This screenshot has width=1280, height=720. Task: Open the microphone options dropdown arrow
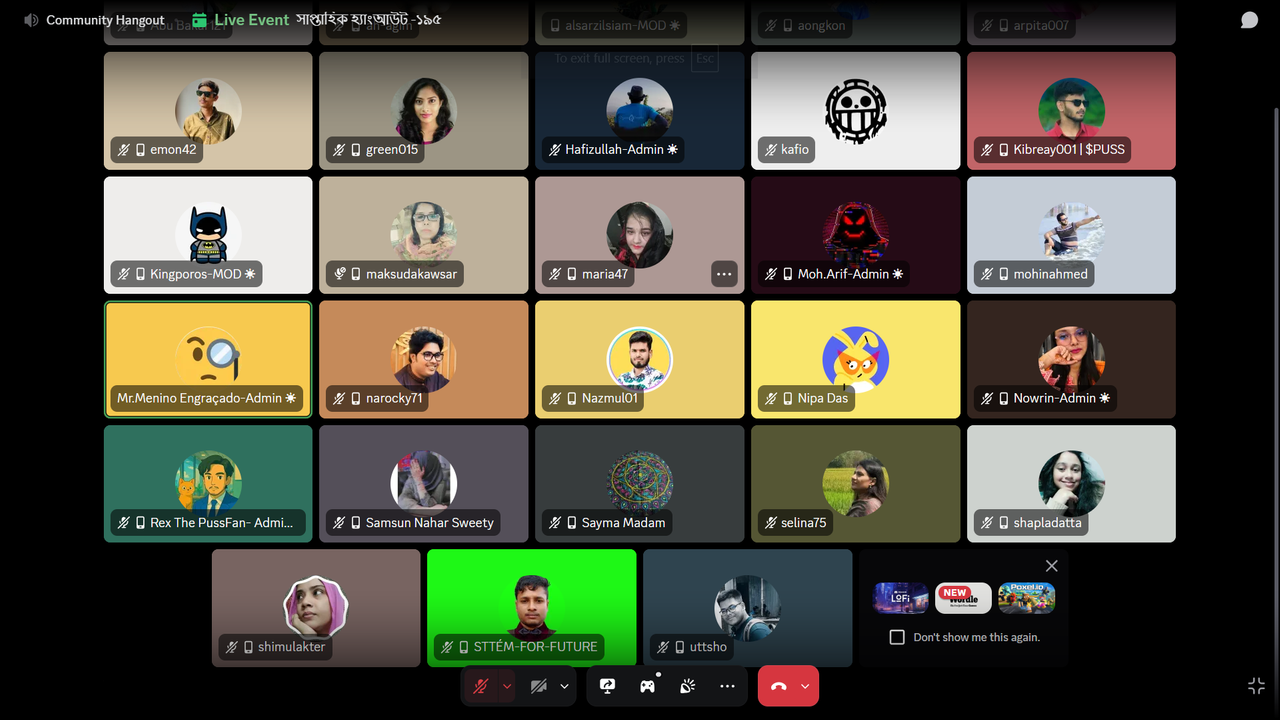coord(507,686)
